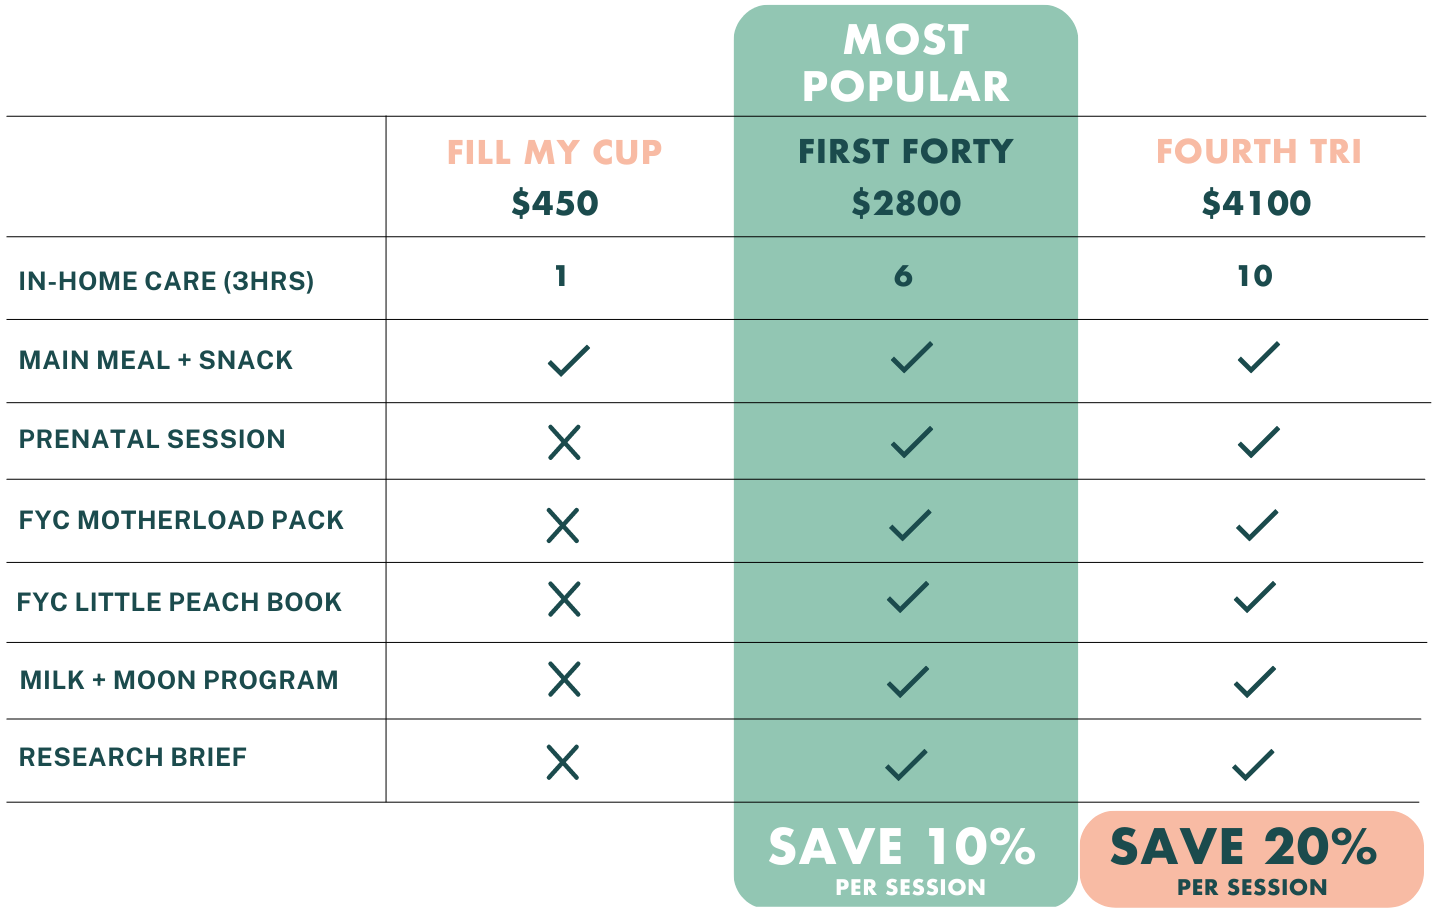Click the $4100 price
The height and width of the screenshot is (914, 1432).
(x=1256, y=203)
